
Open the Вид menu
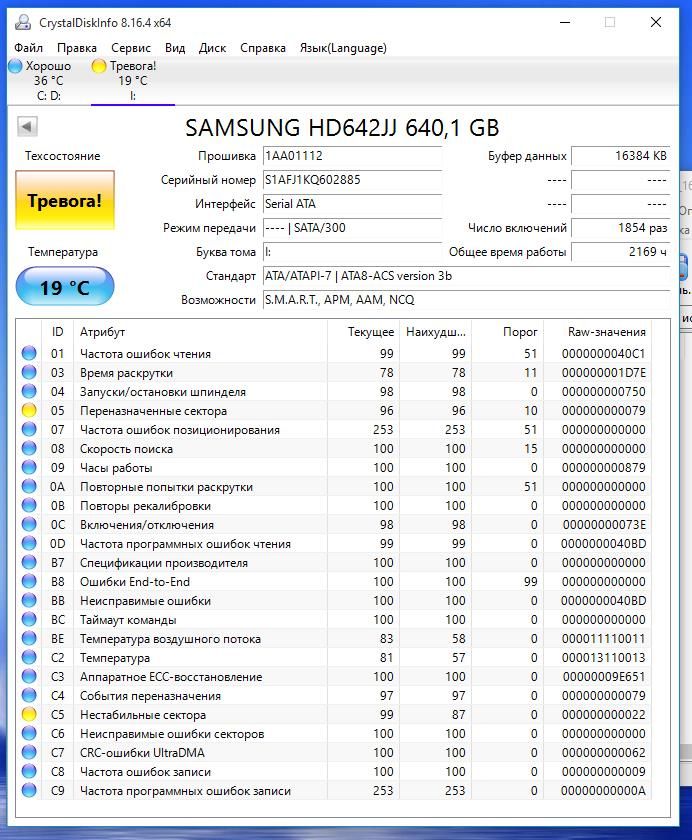click(175, 48)
